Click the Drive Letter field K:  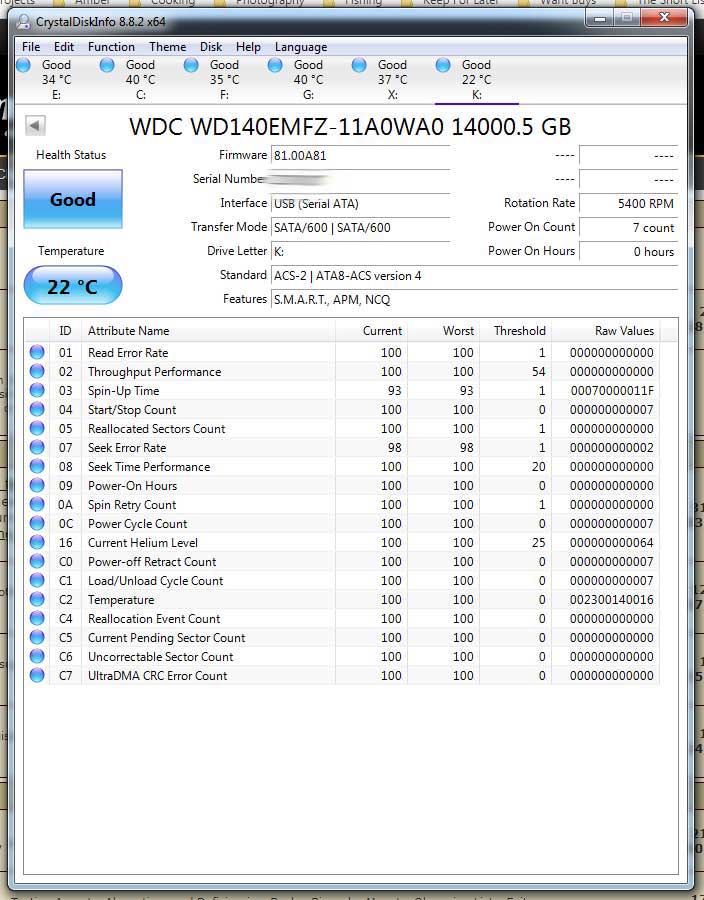[x=360, y=251]
